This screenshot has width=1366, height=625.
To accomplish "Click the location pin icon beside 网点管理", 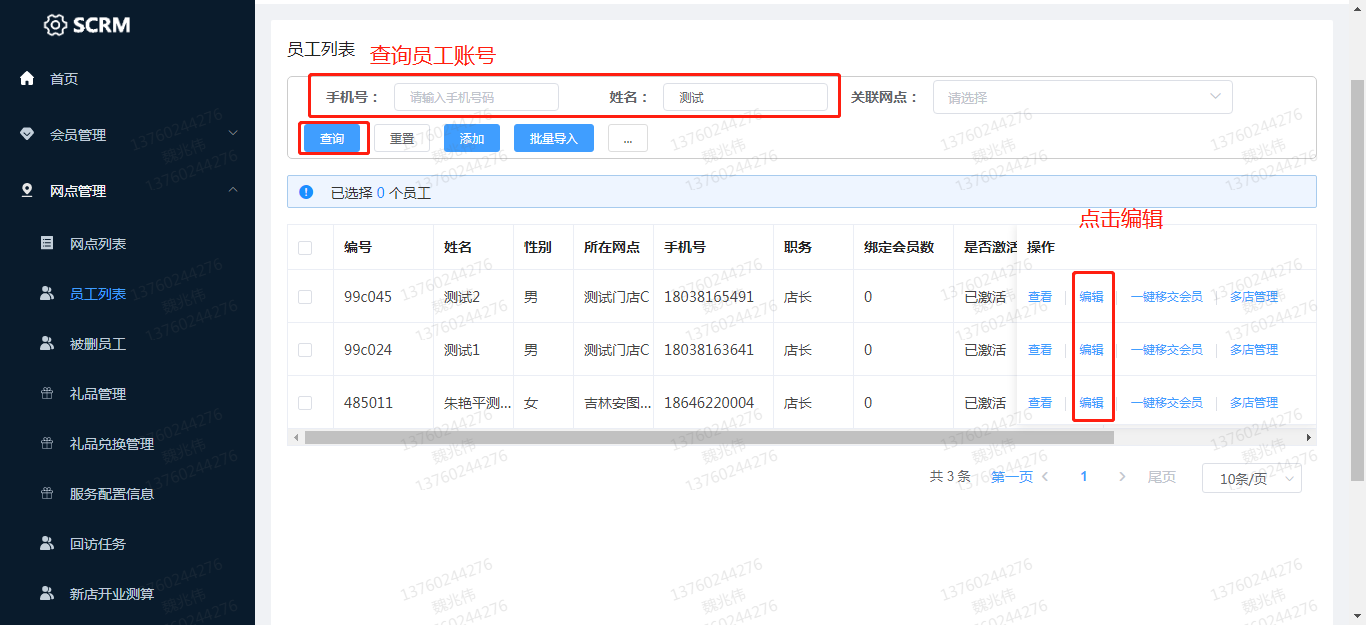I will 27,190.
